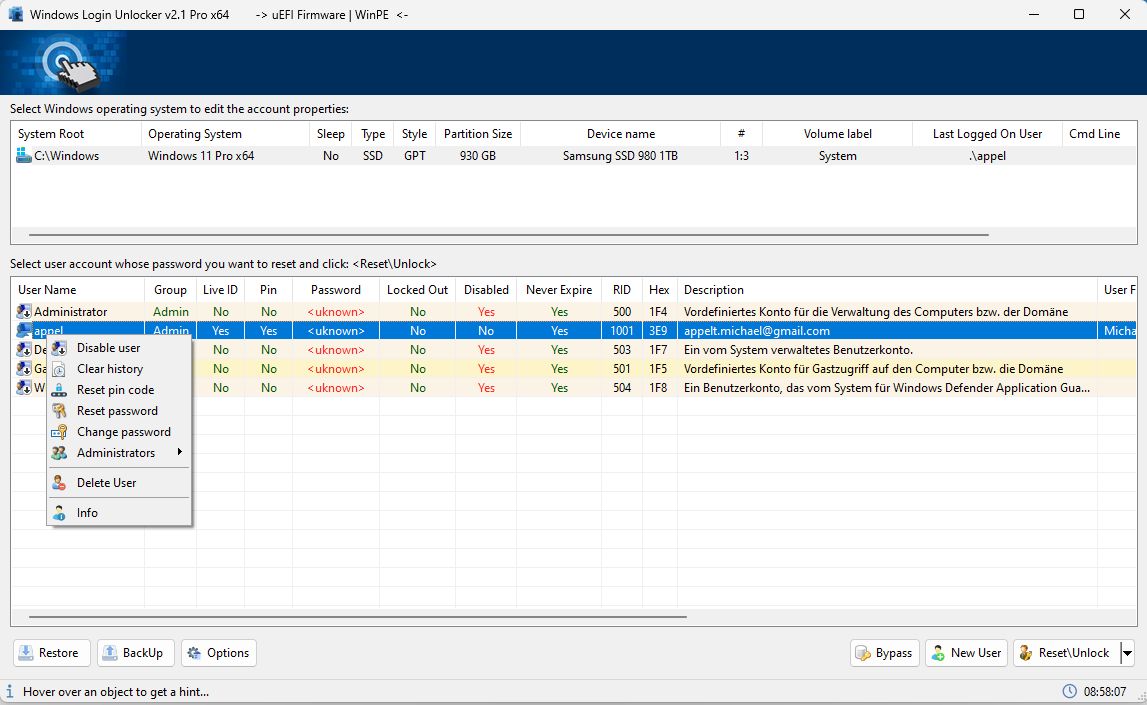Select Reset password menu entry
1147x705 pixels.
pos(117,411)
